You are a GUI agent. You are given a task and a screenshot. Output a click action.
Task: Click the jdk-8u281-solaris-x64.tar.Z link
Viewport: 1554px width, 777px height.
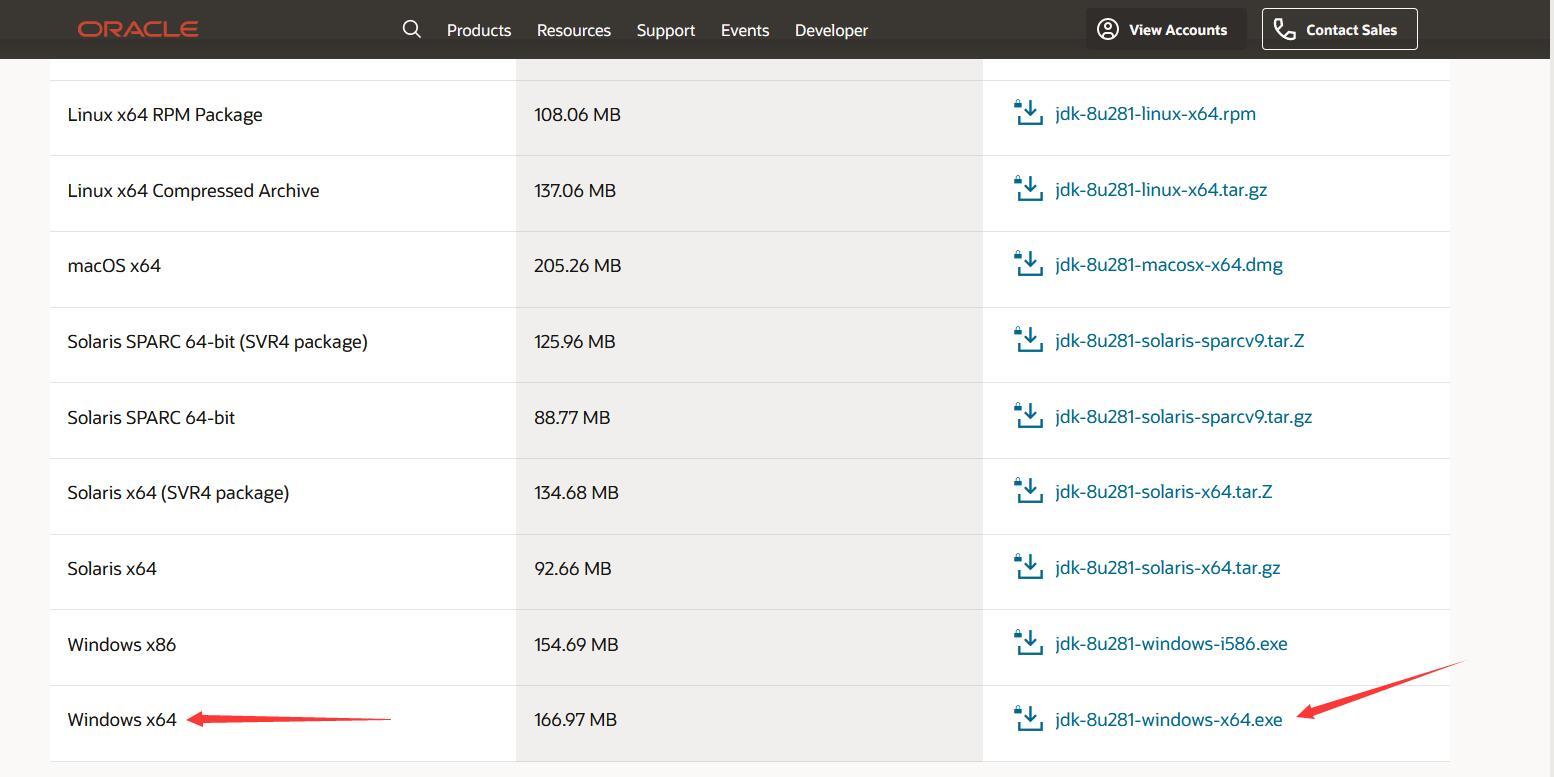pos(1163,492)
